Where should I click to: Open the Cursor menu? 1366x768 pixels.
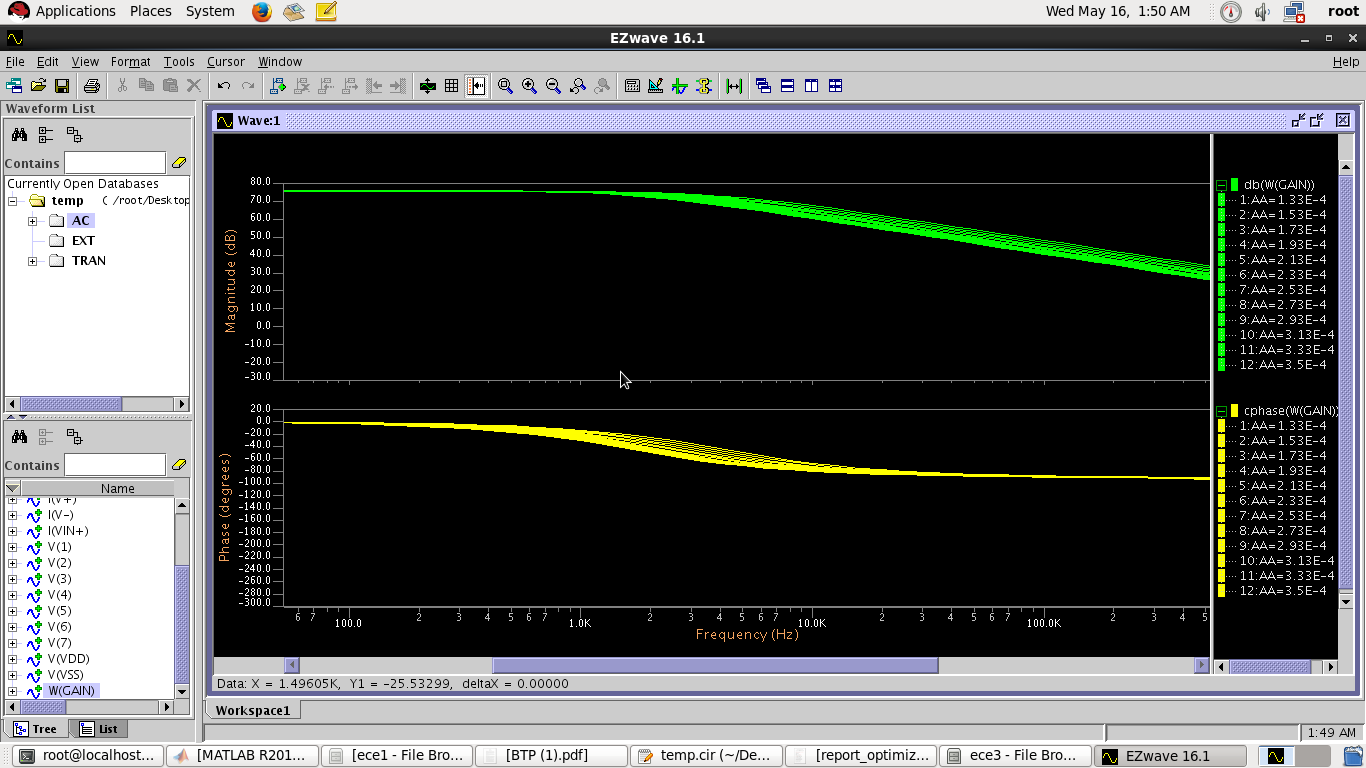point(226,62)
